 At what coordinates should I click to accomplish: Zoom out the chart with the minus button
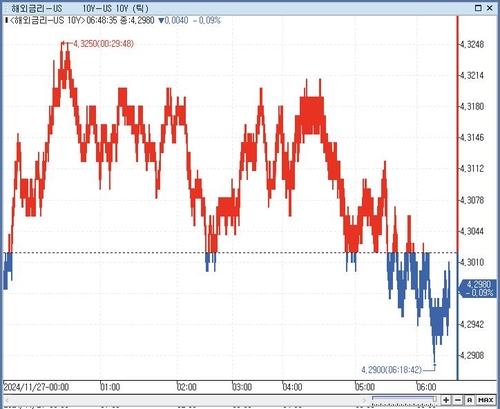(458, 400)
